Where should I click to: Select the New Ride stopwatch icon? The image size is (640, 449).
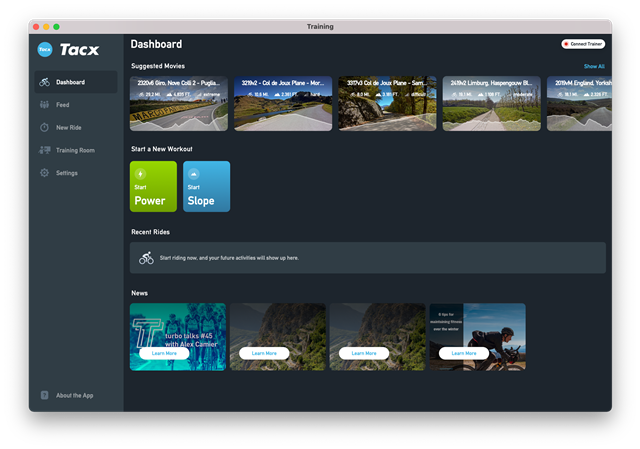(44, 127)
